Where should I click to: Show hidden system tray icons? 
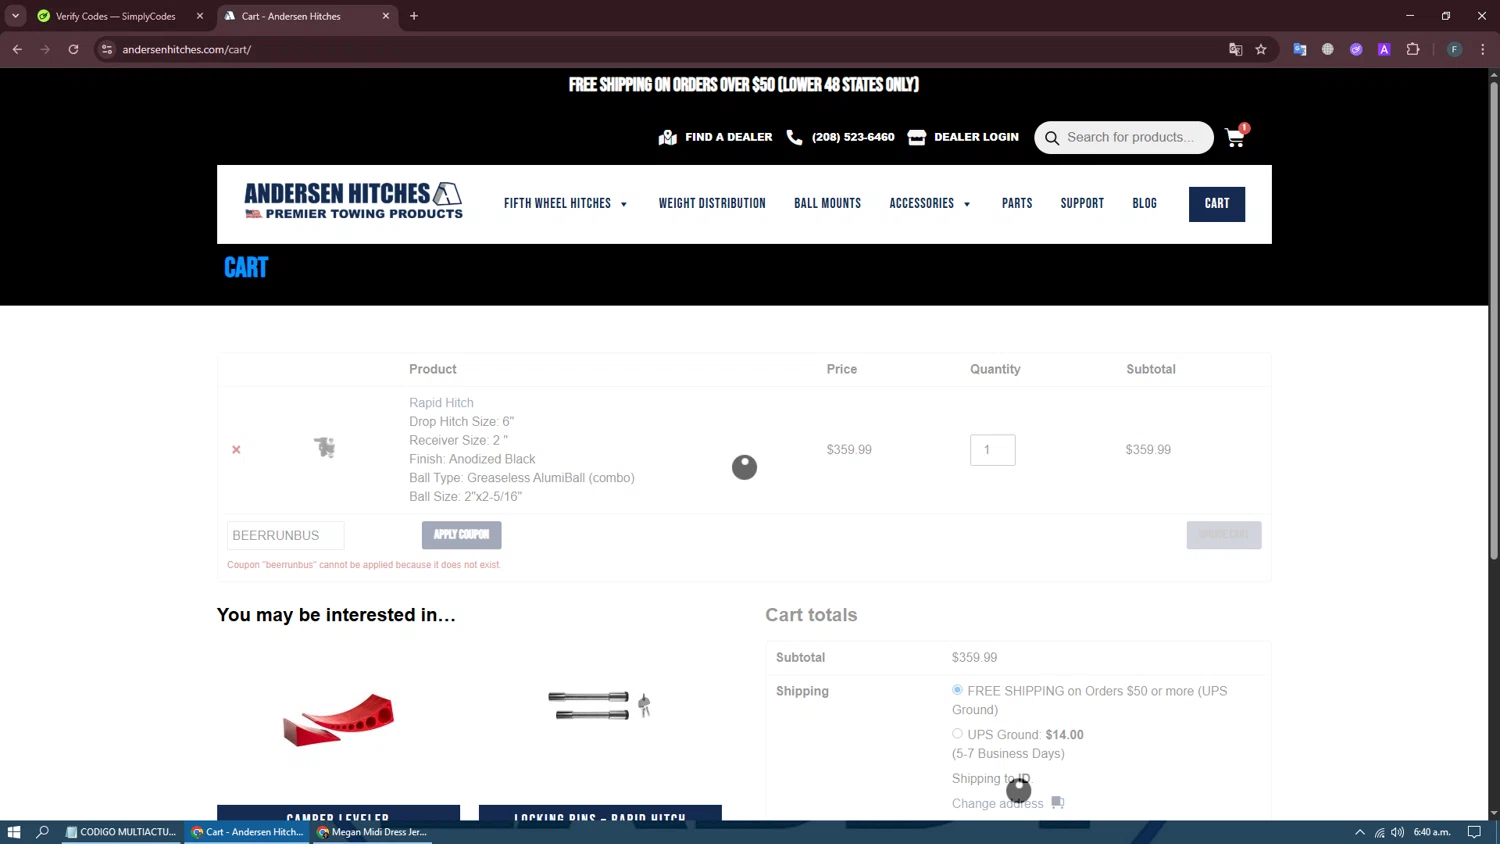(x=1360, y=832)
